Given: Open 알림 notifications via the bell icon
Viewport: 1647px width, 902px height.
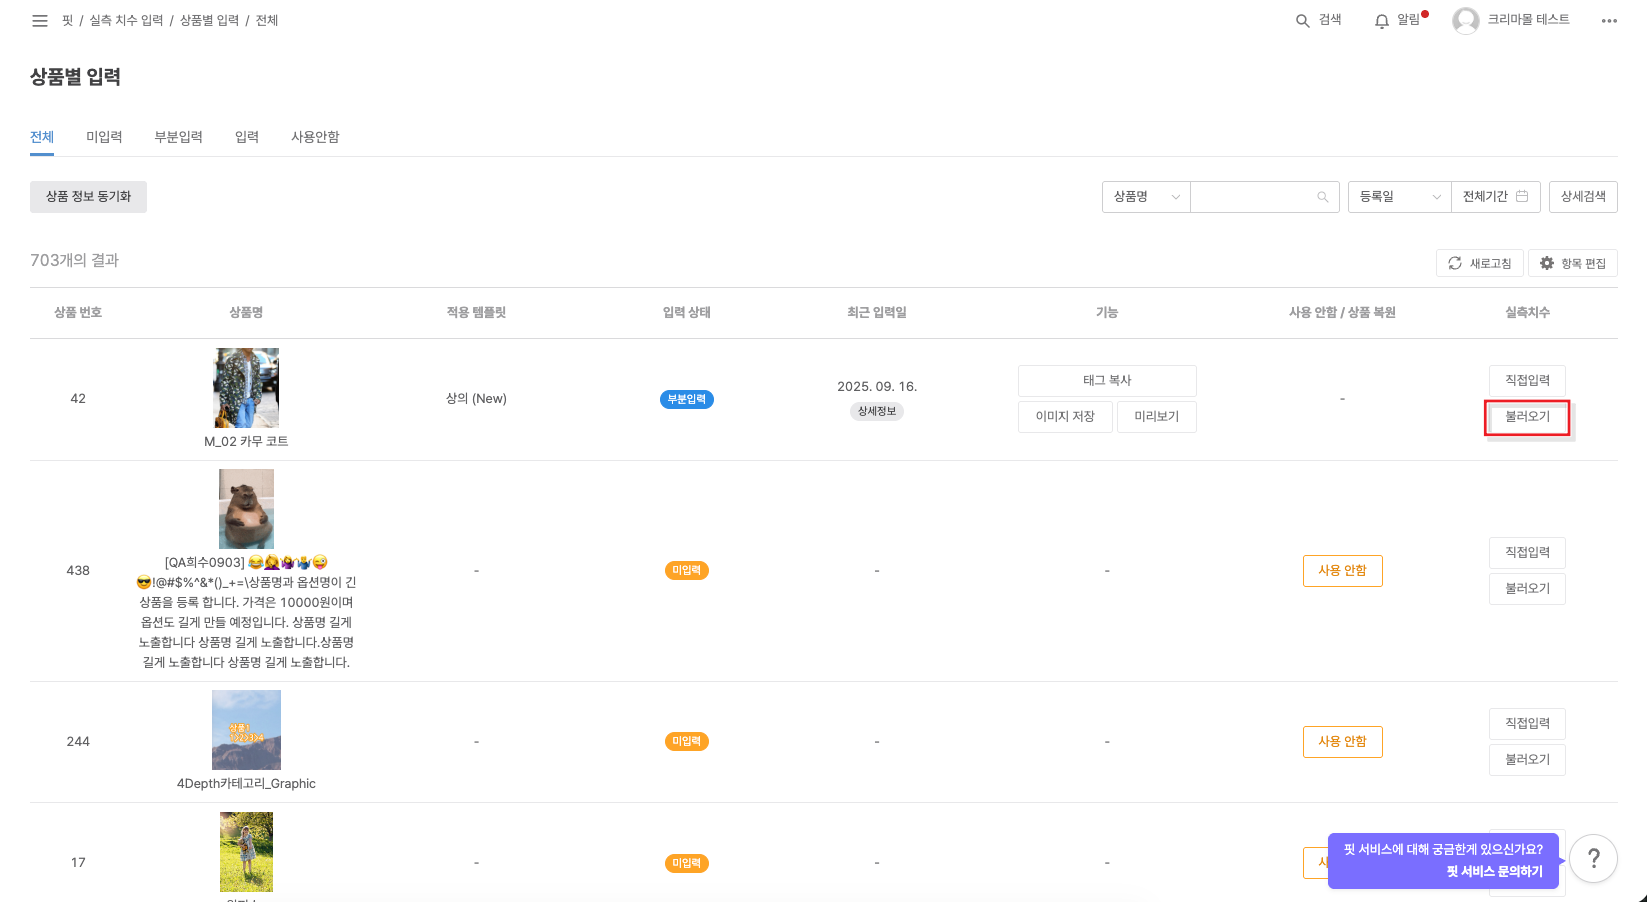Looking at the screenshot, I should click(1381, 20).
